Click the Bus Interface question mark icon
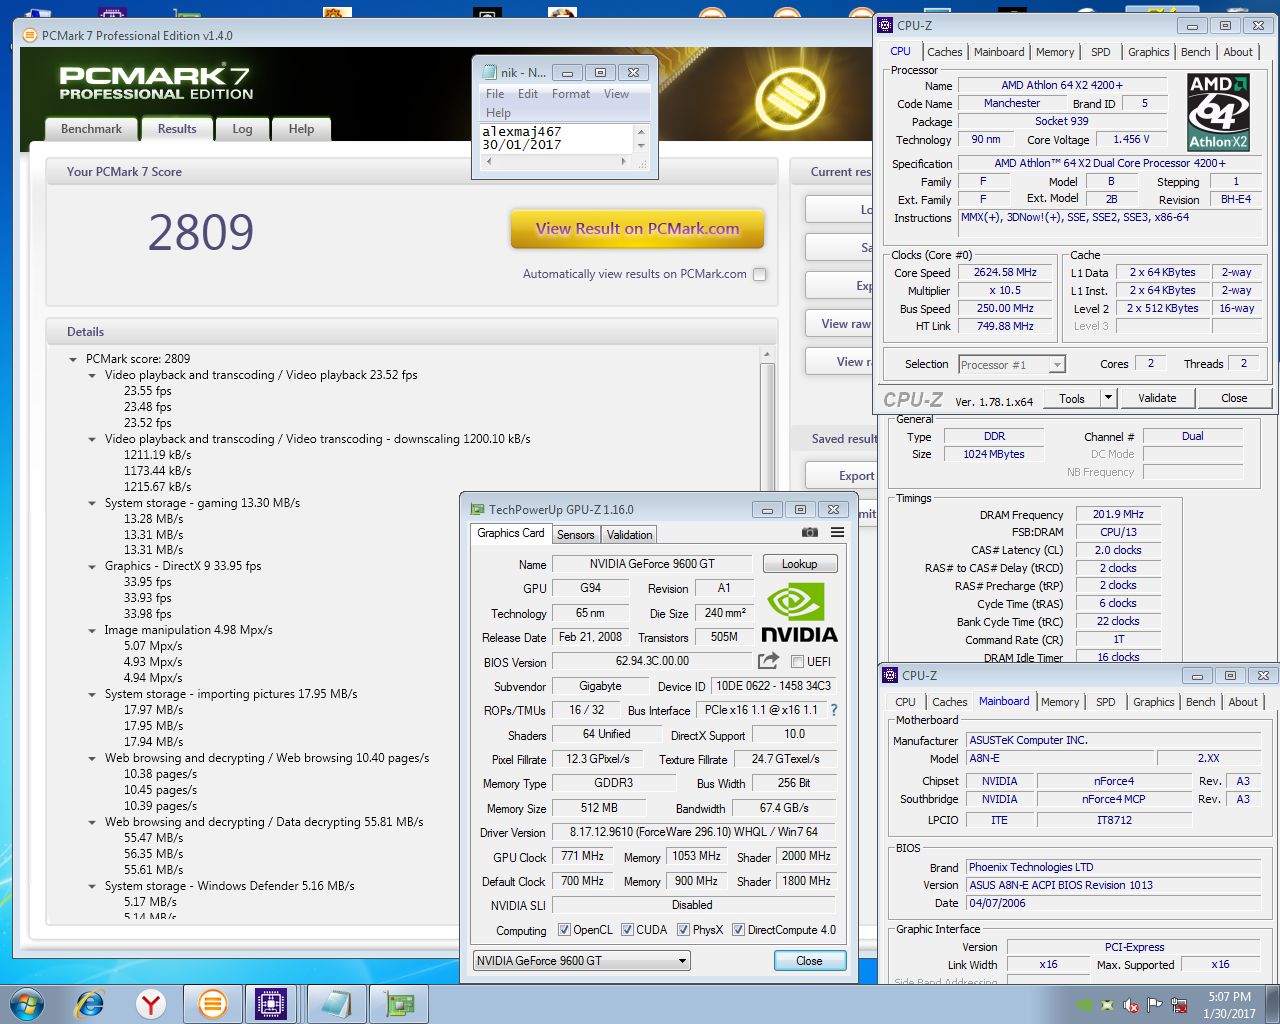 (834, 710)
